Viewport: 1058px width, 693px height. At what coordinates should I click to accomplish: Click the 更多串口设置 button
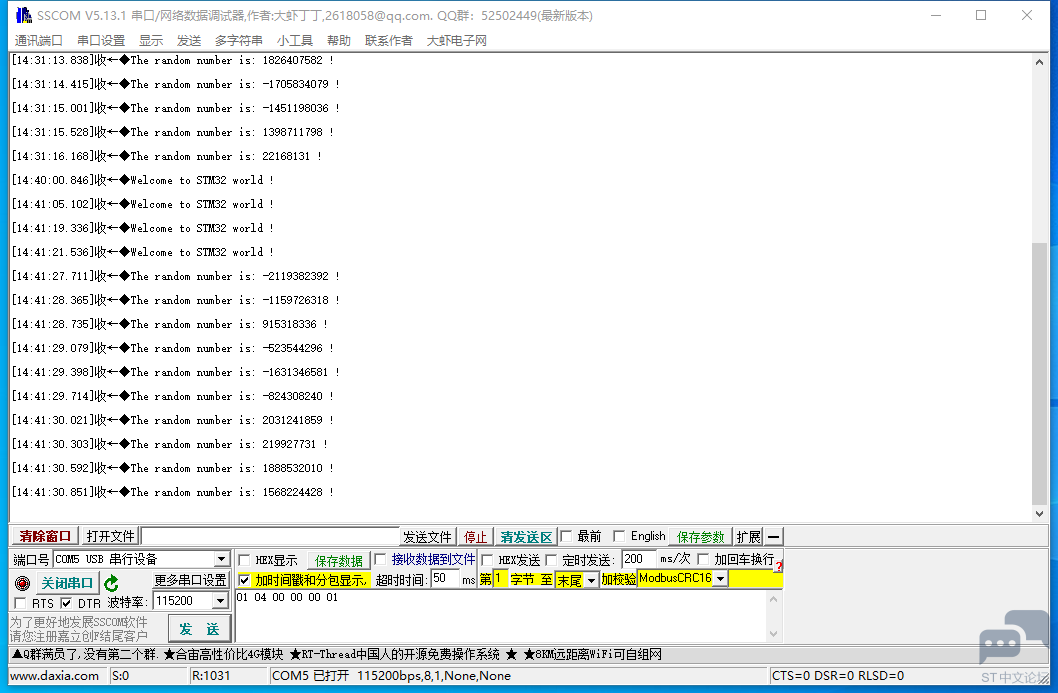tap(190, 580)
